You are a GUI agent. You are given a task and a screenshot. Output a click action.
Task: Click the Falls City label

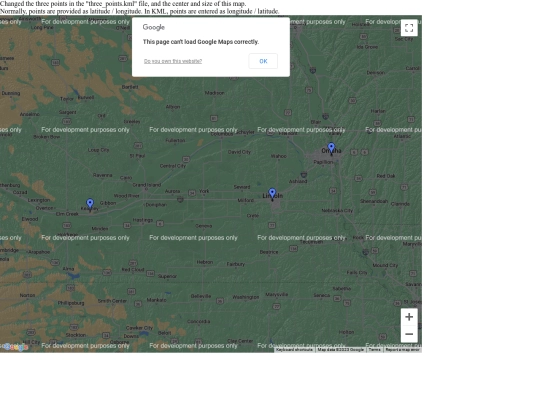click(357, 272)
